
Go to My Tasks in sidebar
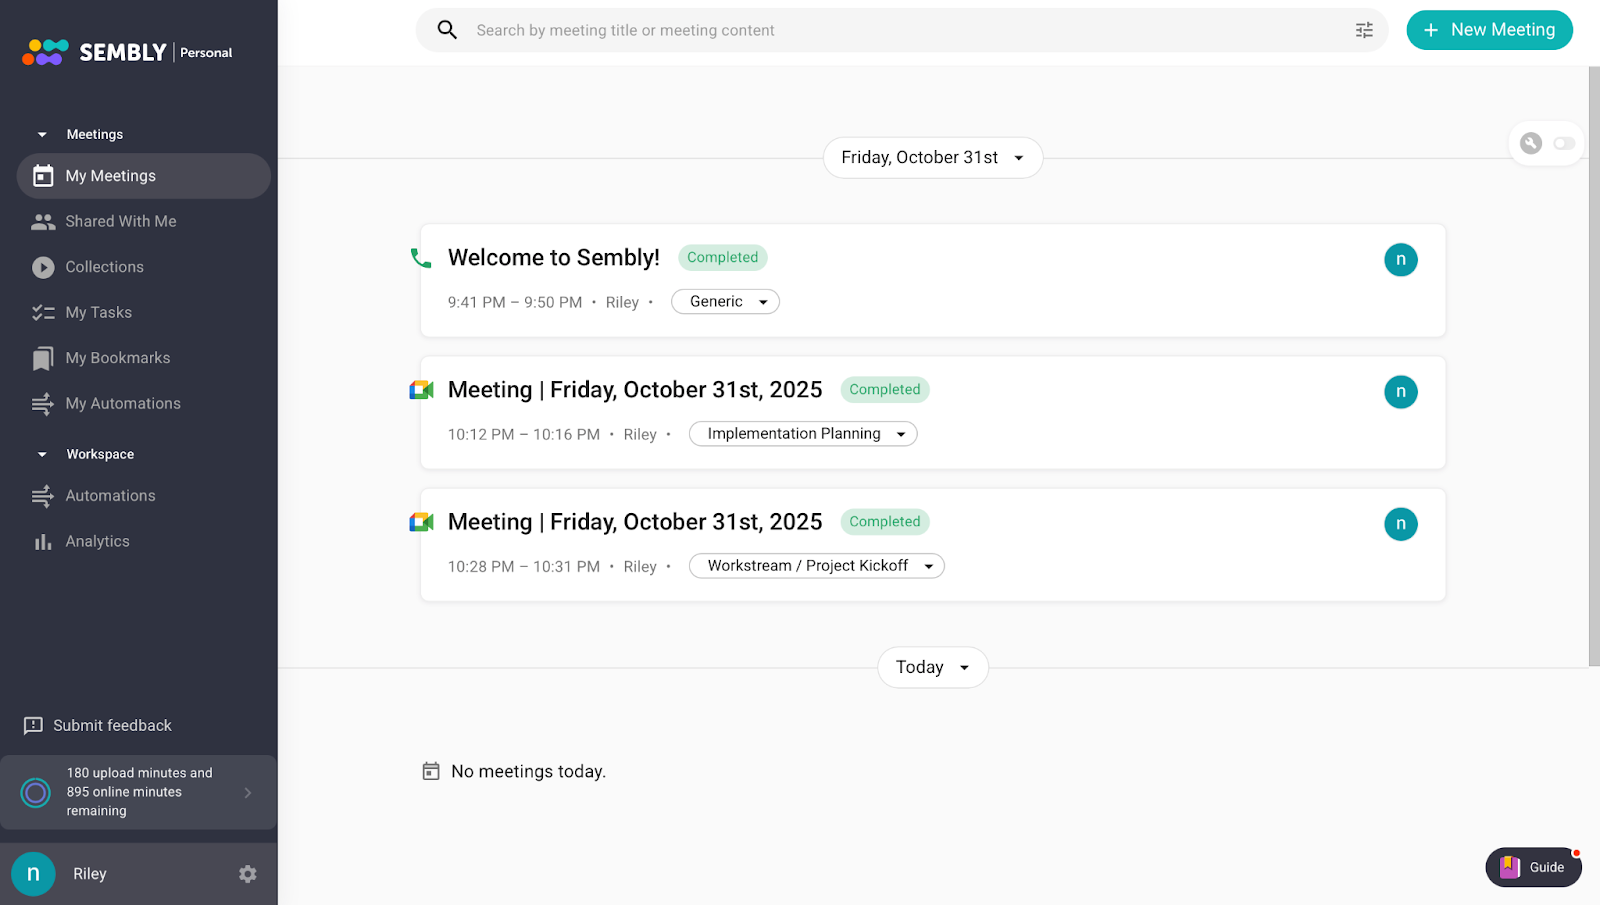(x=98, y=313)
